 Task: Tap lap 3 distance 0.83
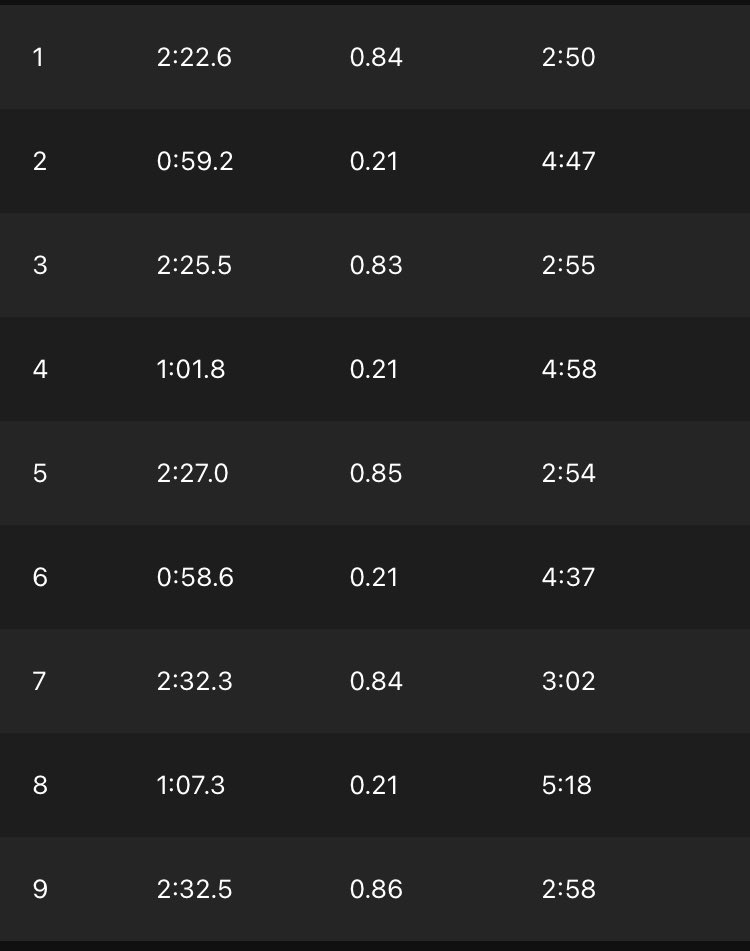(376, 265)
